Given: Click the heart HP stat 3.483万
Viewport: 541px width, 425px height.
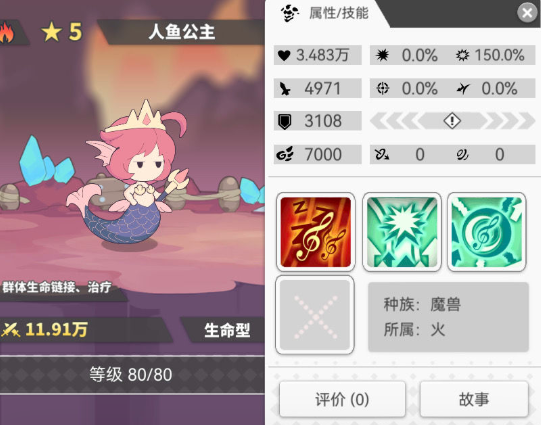Looking at the screenshot, I should coord(318,55).
